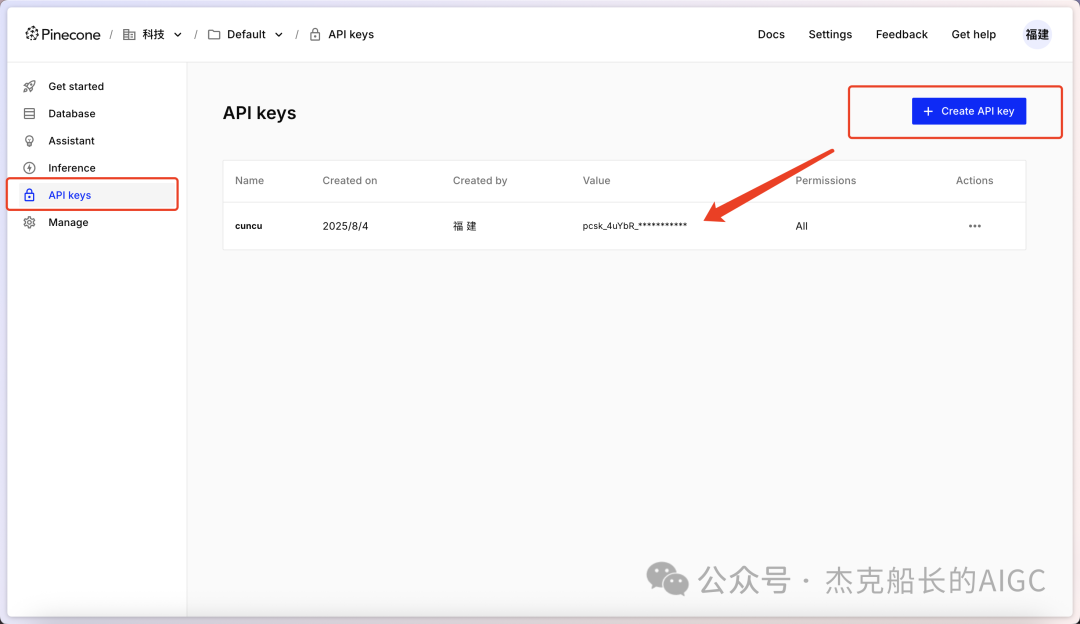1080x624 pixels.
Task: Click the Default project folder icon
Action: [214, 34]
